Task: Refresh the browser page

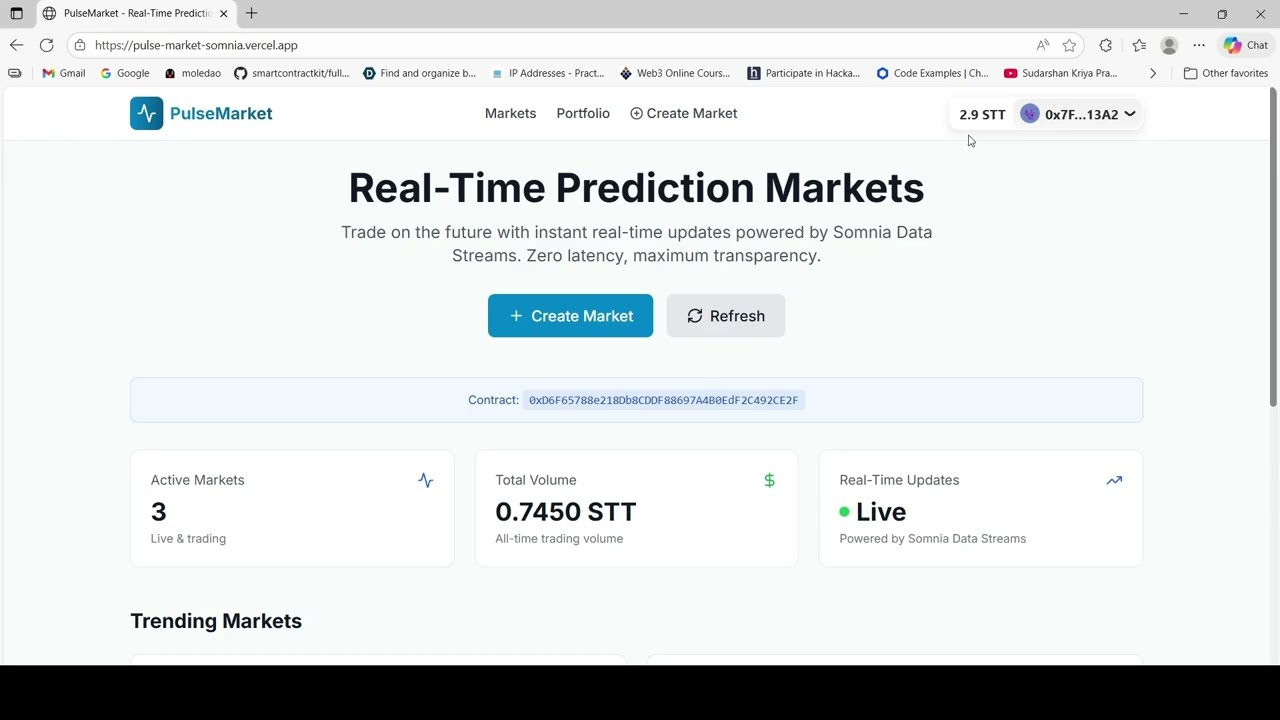Action: (x=47, y=45)
